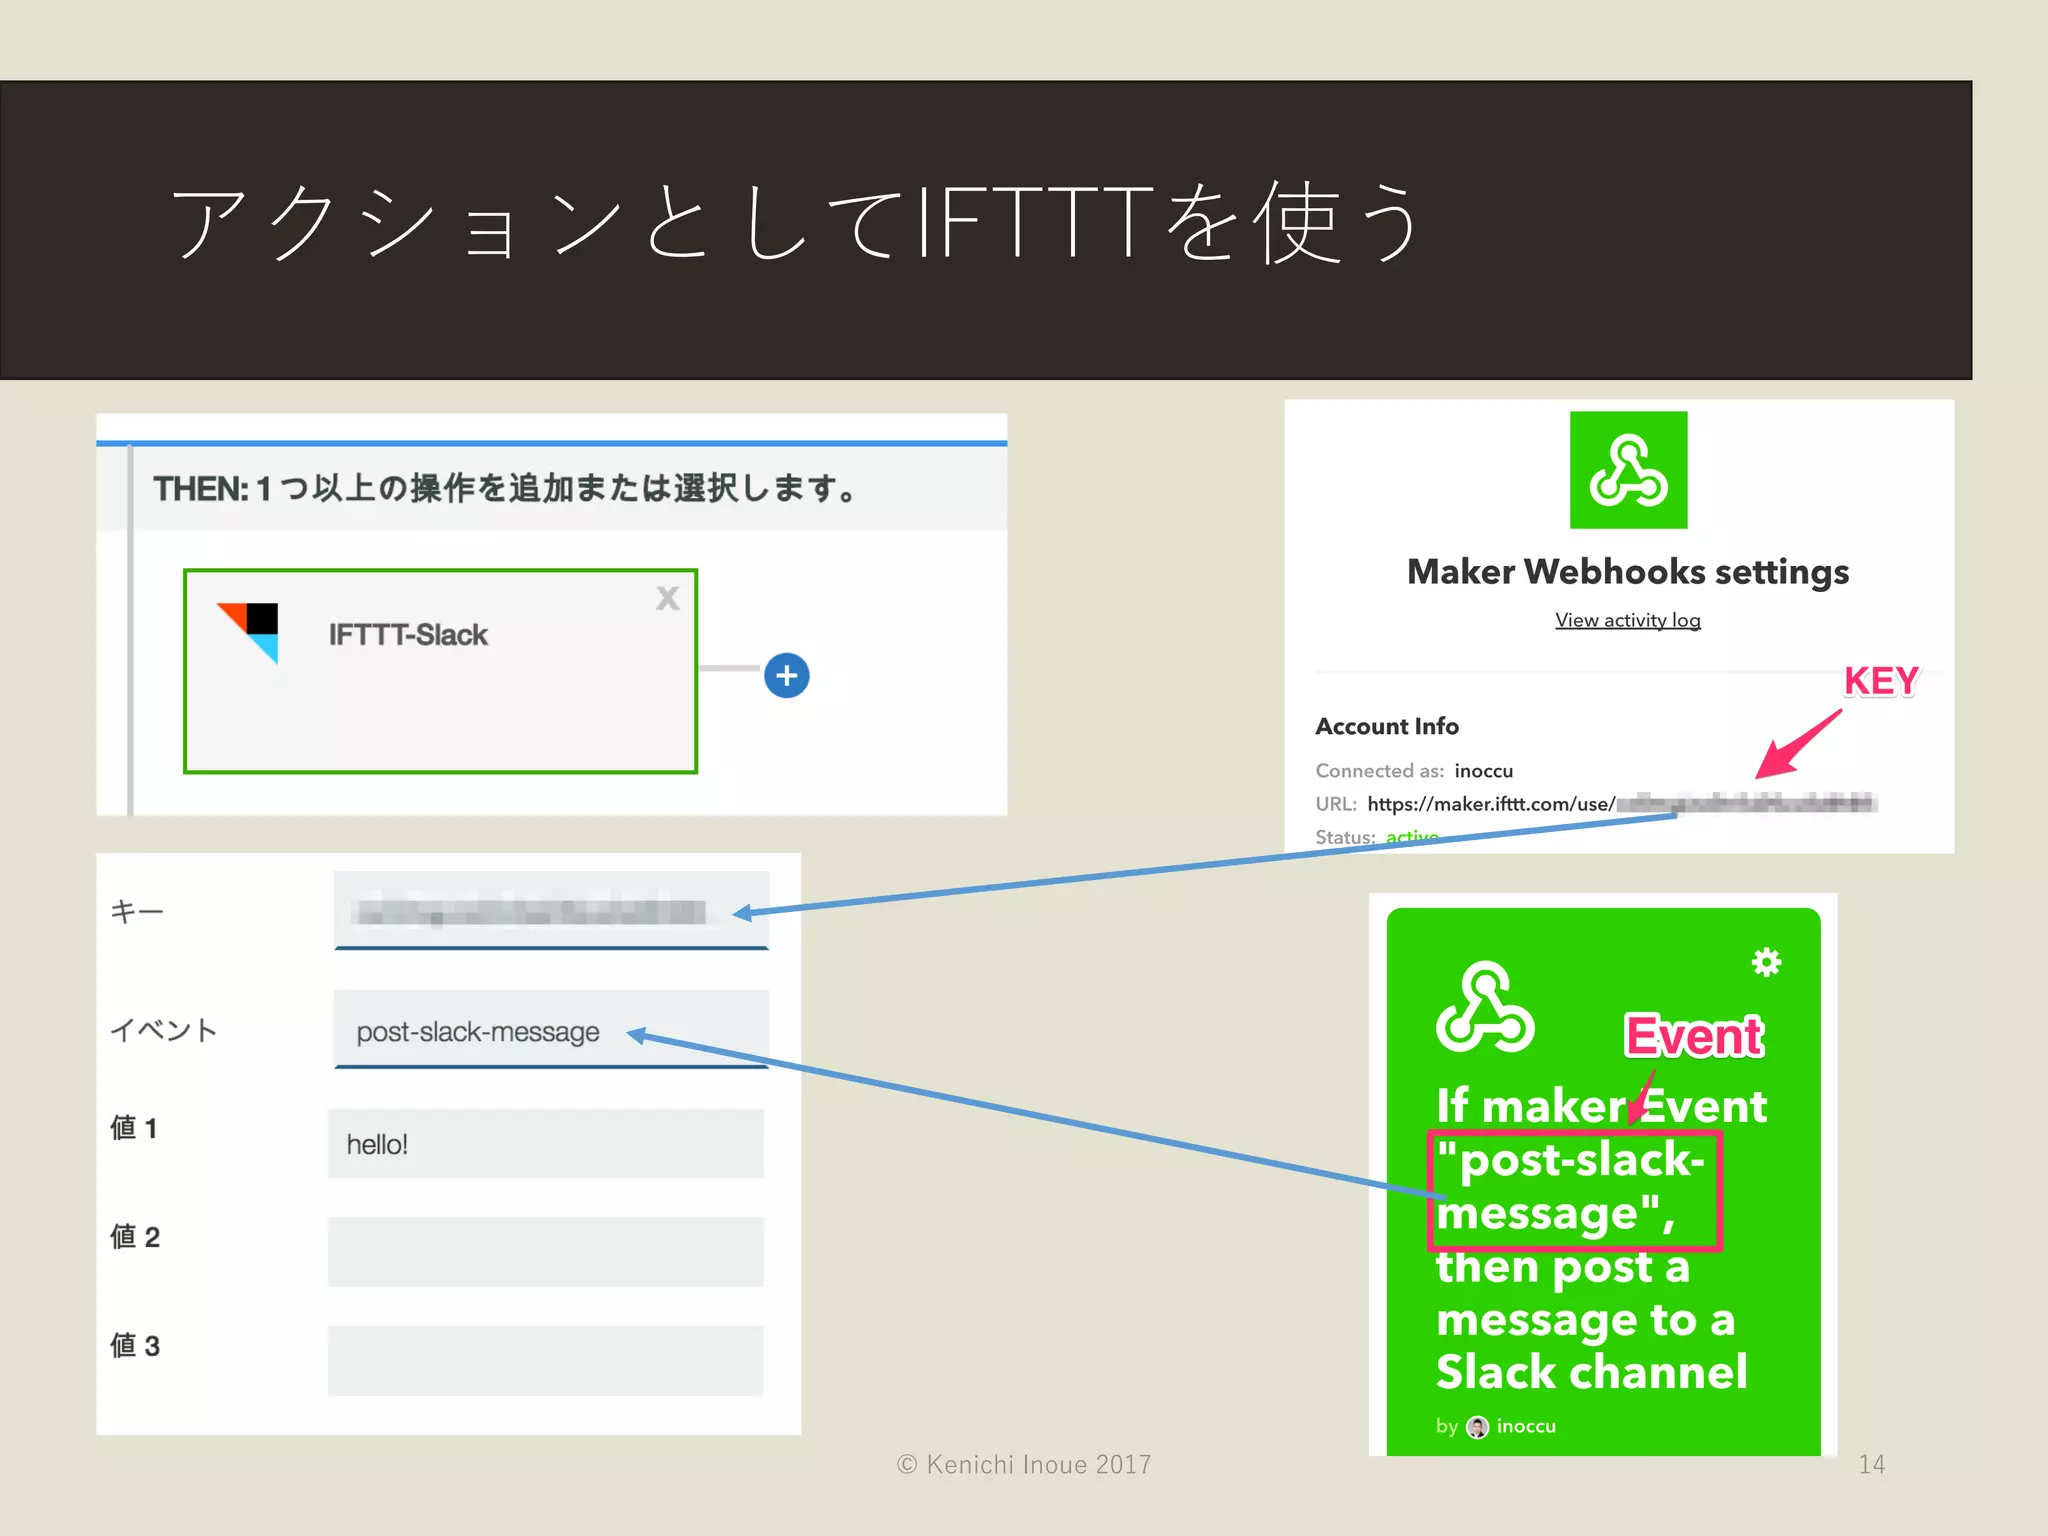Click the empty 値 2 input field

pos(545,1252)
